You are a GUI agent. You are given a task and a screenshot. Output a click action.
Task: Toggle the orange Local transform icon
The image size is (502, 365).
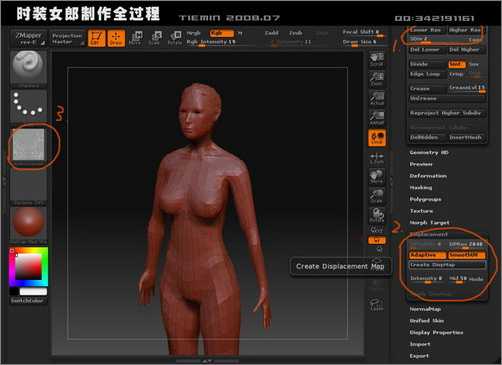377,138
